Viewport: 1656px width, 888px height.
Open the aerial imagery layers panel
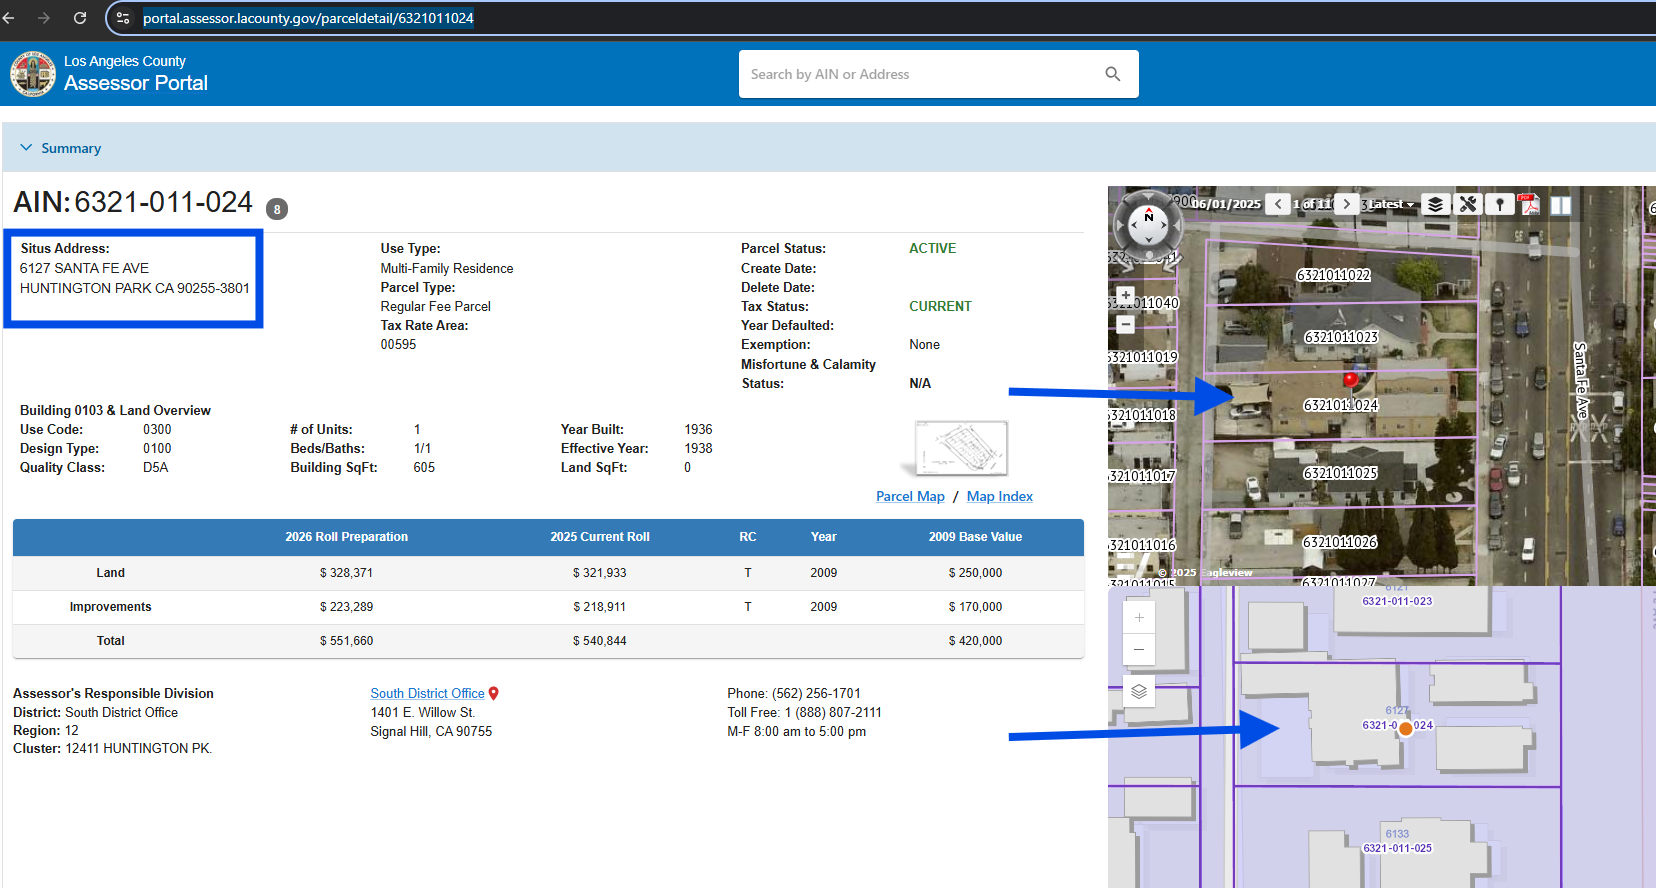click(x=1435, y=204)
